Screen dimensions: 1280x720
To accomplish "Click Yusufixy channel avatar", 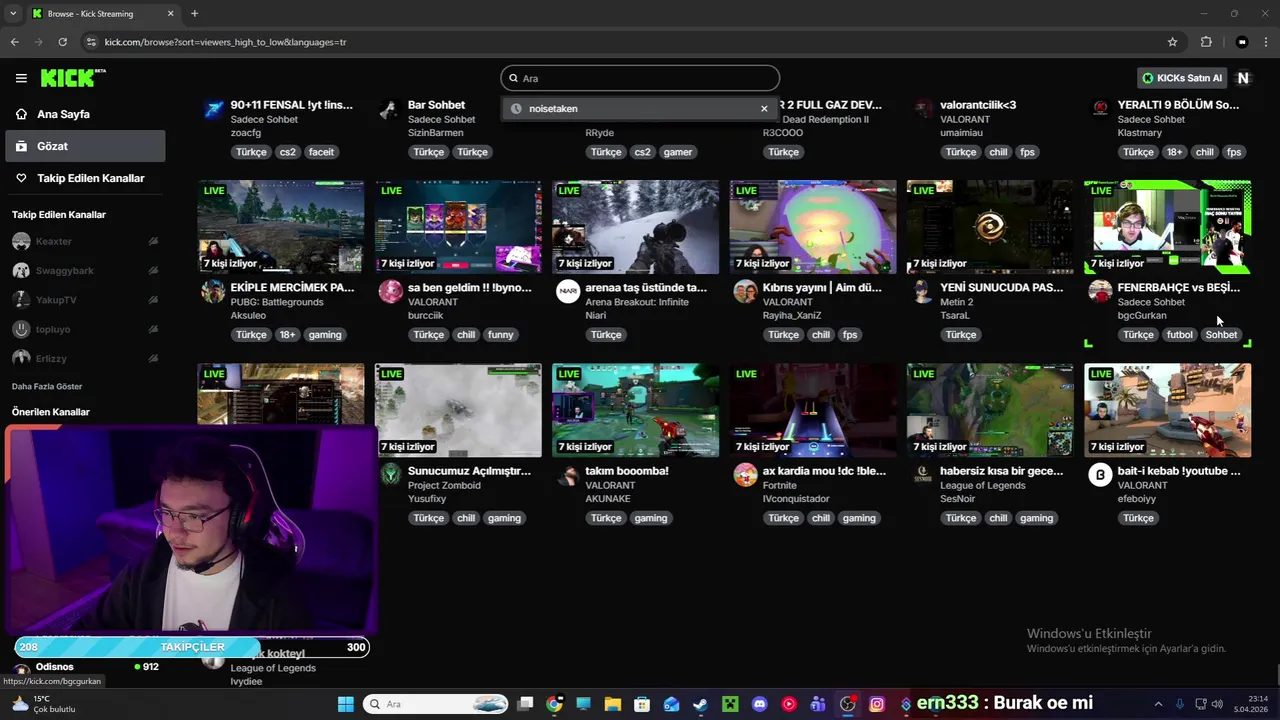I will click(x=391, y=474).
